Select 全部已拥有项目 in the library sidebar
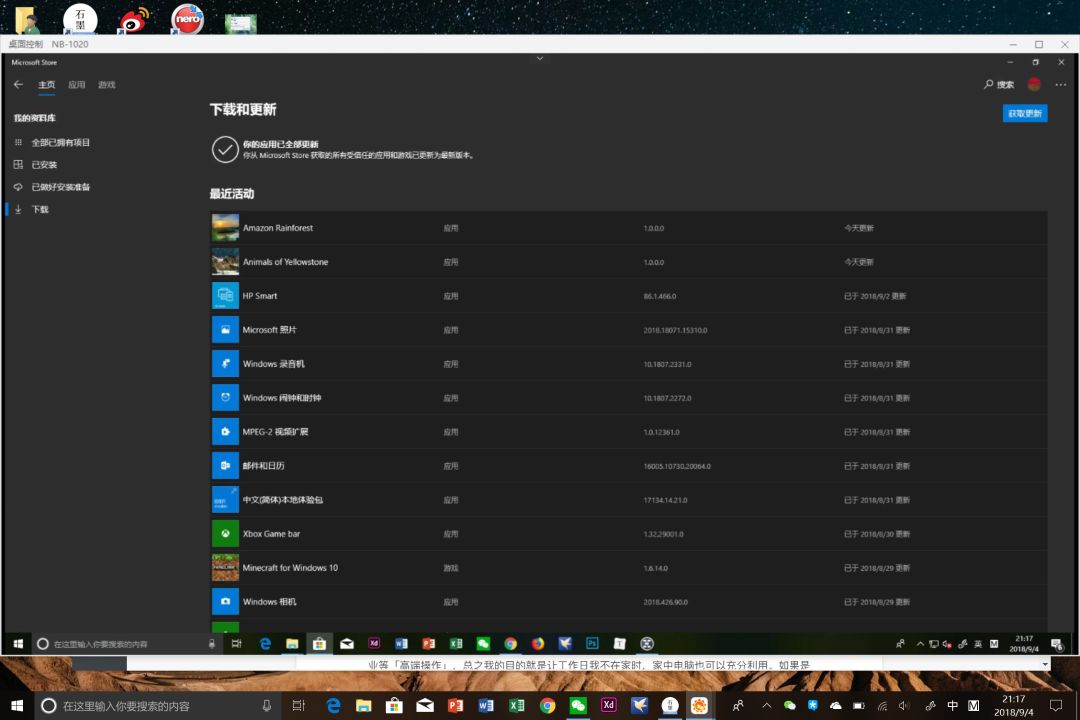The image size is (1080, 720). (x=60, y=143)
